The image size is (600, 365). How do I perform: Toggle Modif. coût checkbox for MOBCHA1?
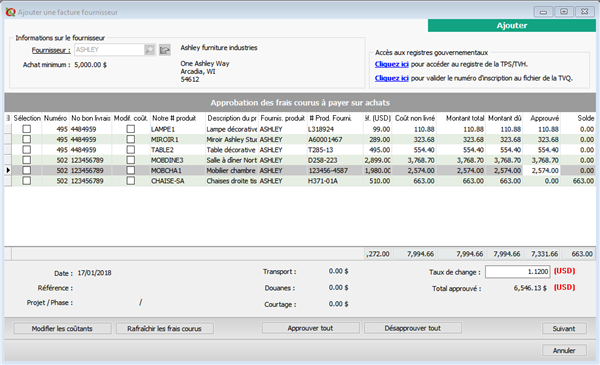point(130,170)
